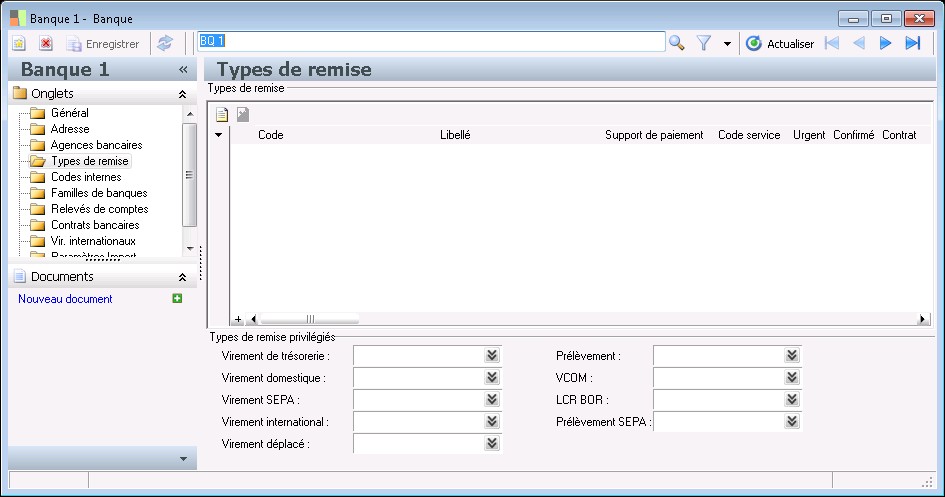Click the Actualiser refresh button
Viewport: 945px width, 497px height.
click(x=780, y=43)
